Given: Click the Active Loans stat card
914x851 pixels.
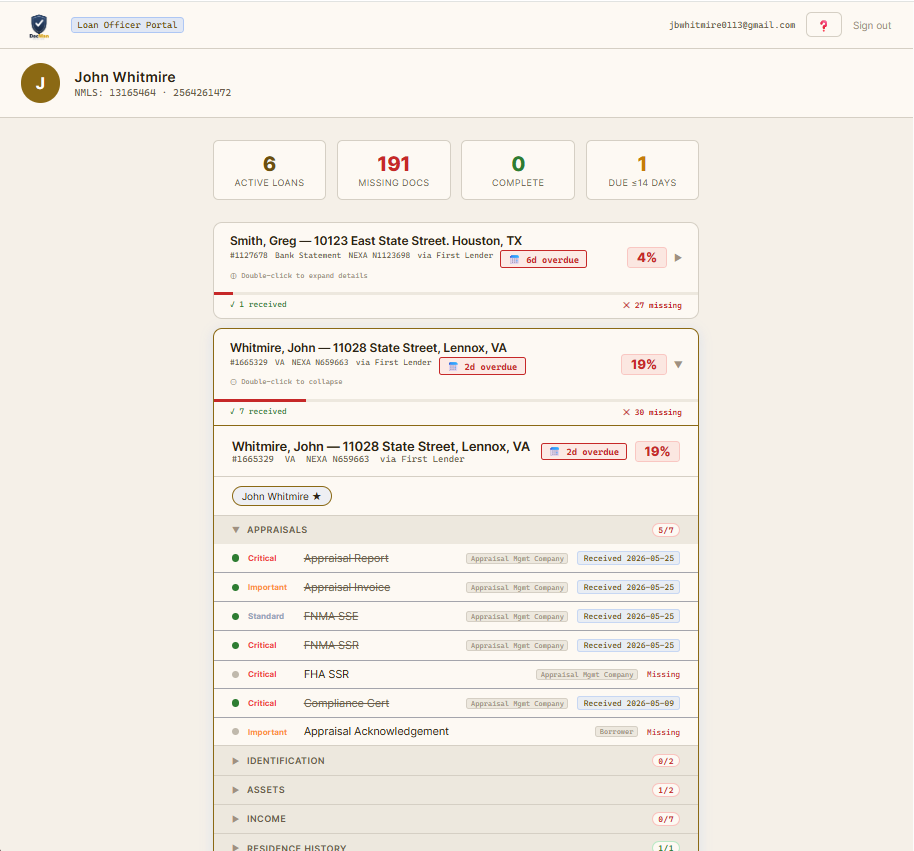Looking at the screenshot, I should coord(269,170).
